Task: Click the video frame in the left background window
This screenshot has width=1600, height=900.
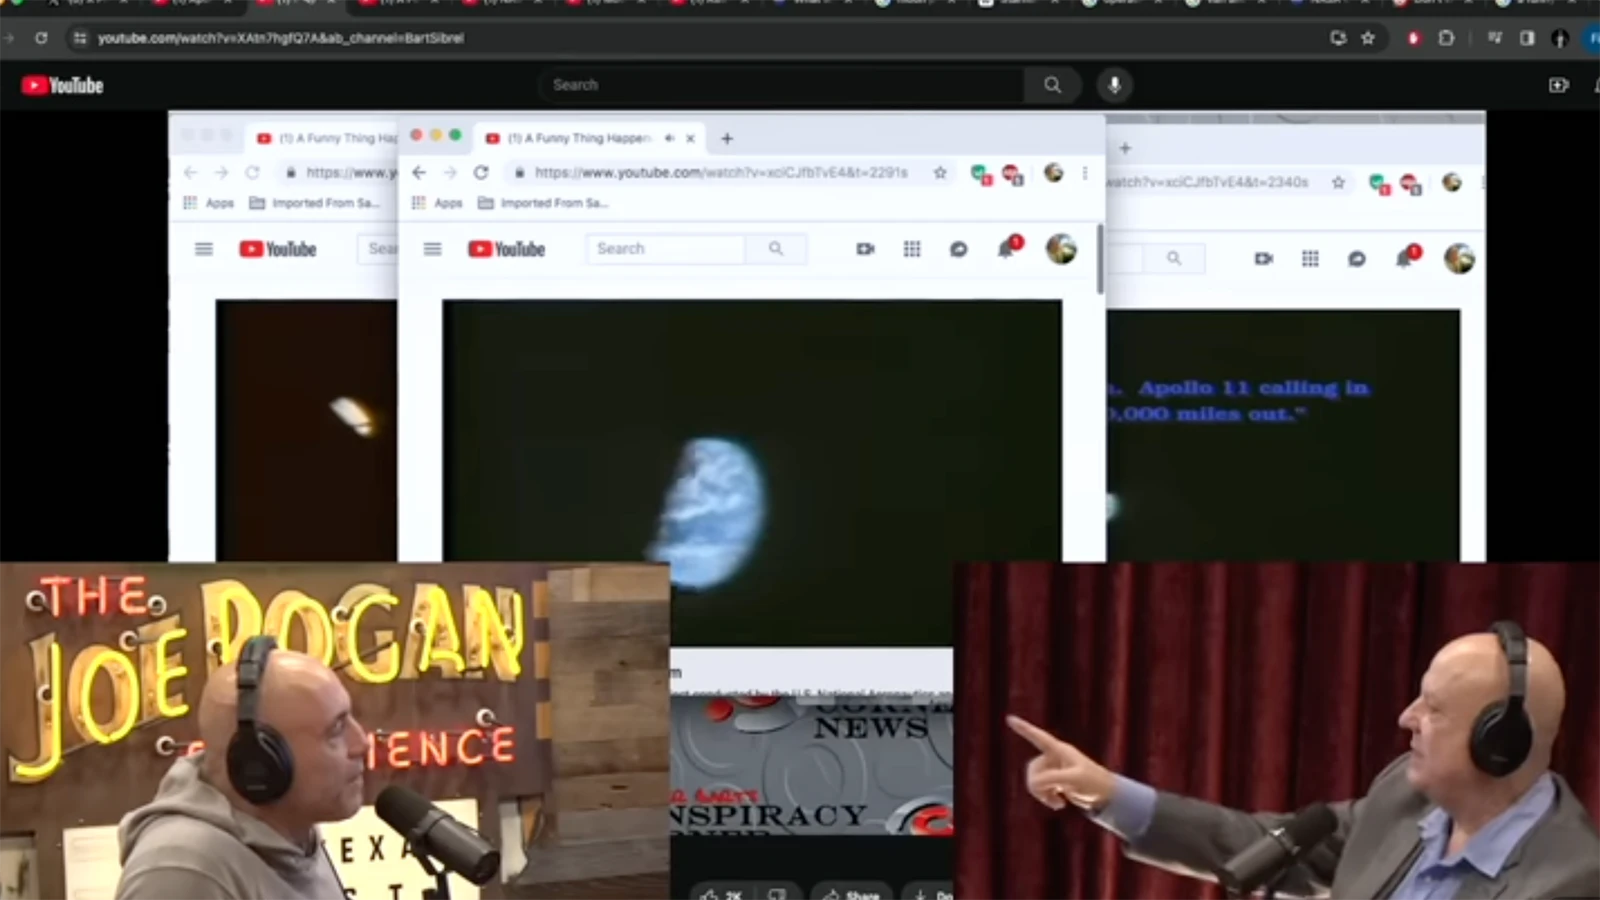Action: click(x=306, y=430)
